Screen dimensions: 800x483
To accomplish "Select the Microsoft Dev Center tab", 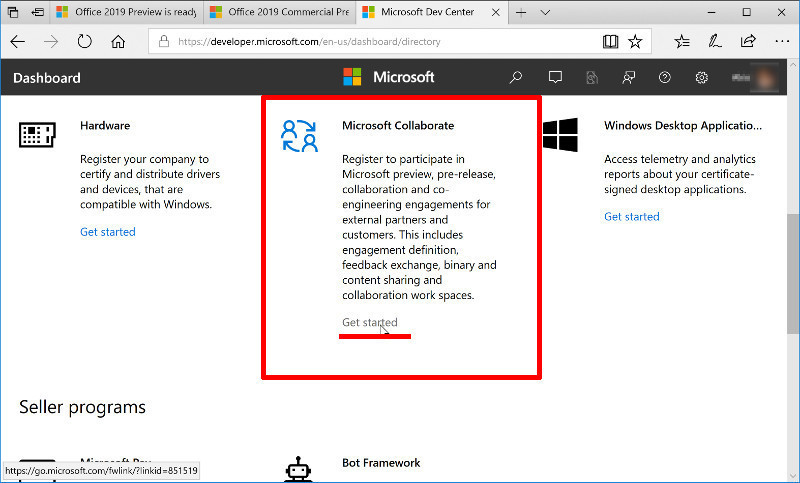I will (x=428, y=12).
